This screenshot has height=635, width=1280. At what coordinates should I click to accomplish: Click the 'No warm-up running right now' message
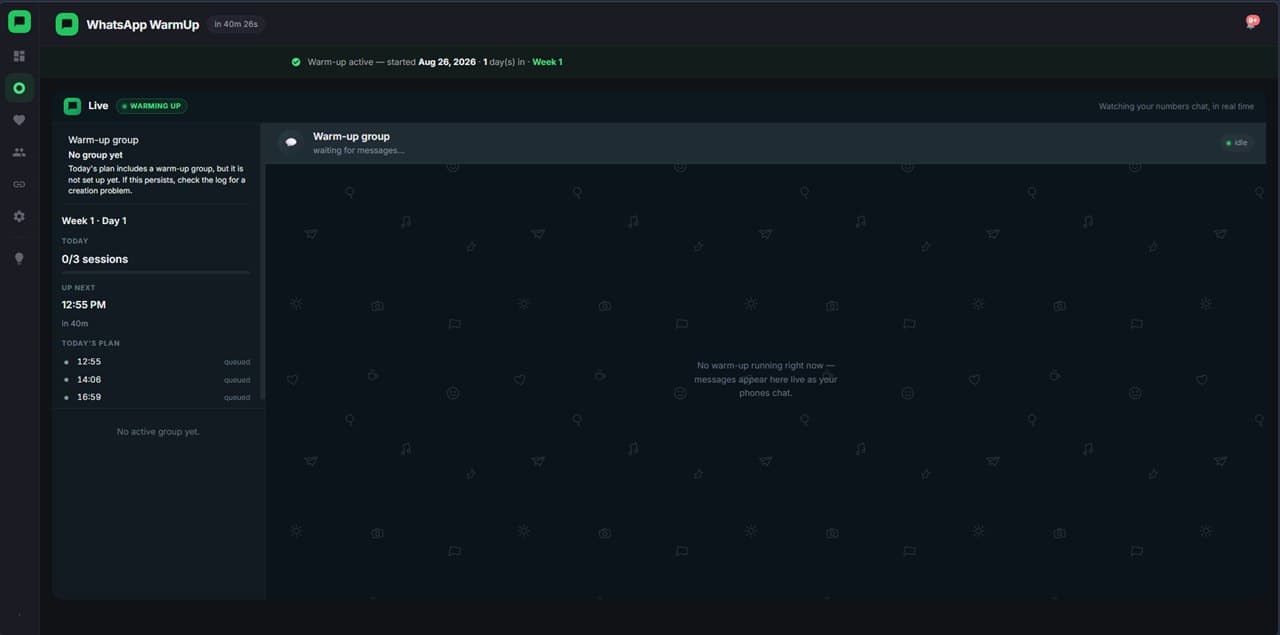click(767, 379)
